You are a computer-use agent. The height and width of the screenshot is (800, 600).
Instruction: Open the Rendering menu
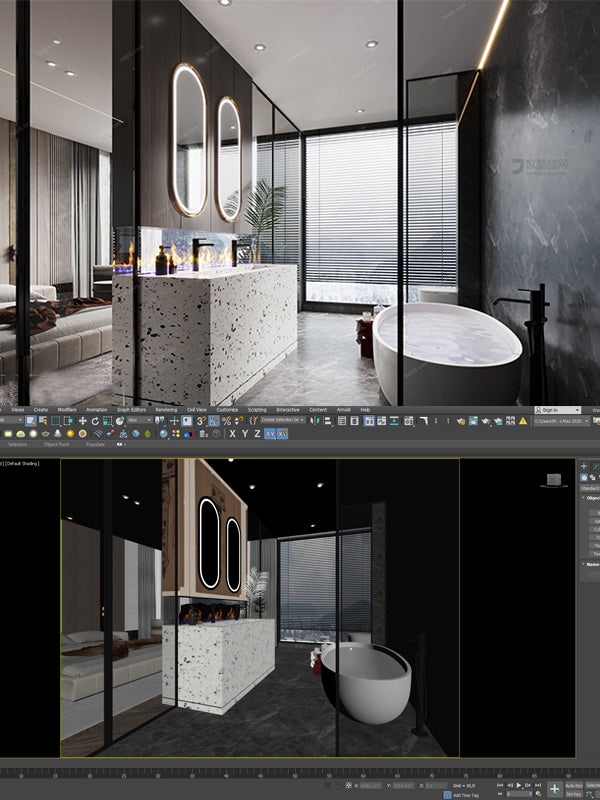click(x=166, y=410)
